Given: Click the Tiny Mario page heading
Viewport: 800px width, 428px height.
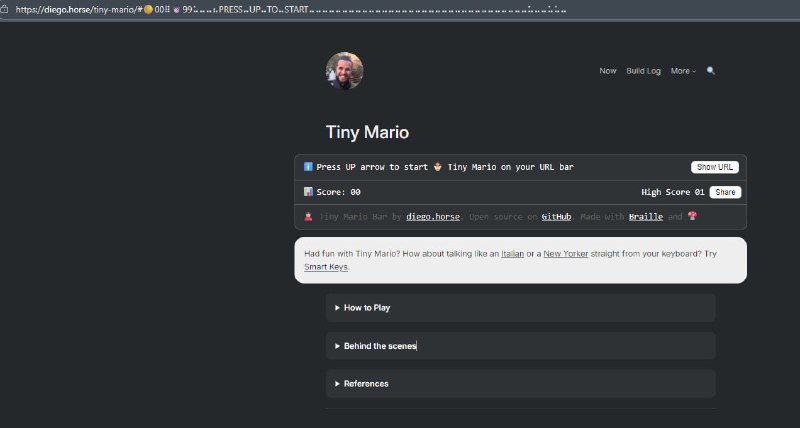Looking at the screenshot, I should click(367, 132).
